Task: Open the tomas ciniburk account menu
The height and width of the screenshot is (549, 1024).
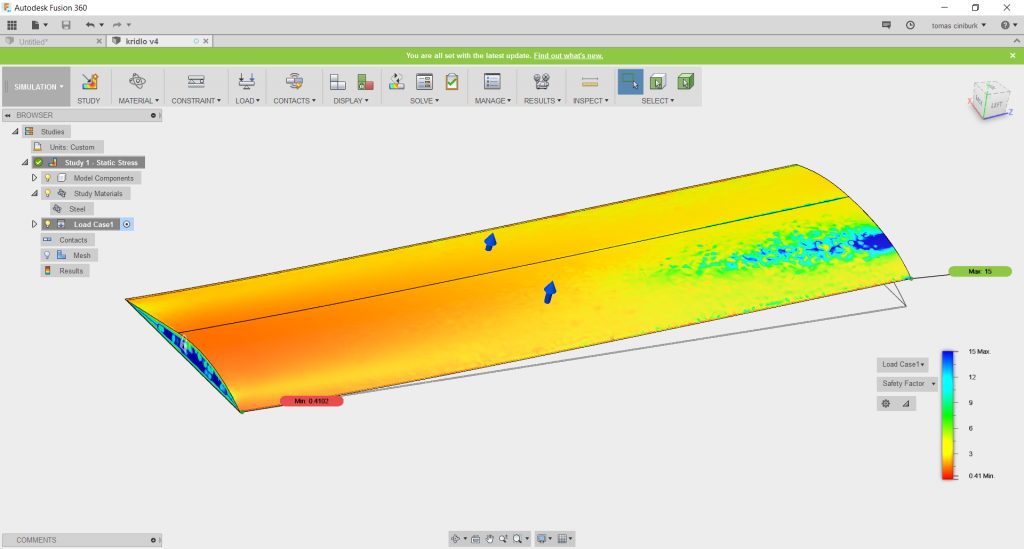Action: pos(958,24)
